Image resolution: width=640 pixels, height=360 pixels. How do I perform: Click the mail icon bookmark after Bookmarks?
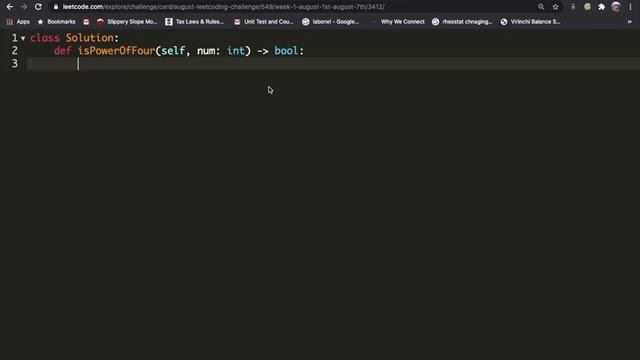pyautogui.click(x=86, y=22)
